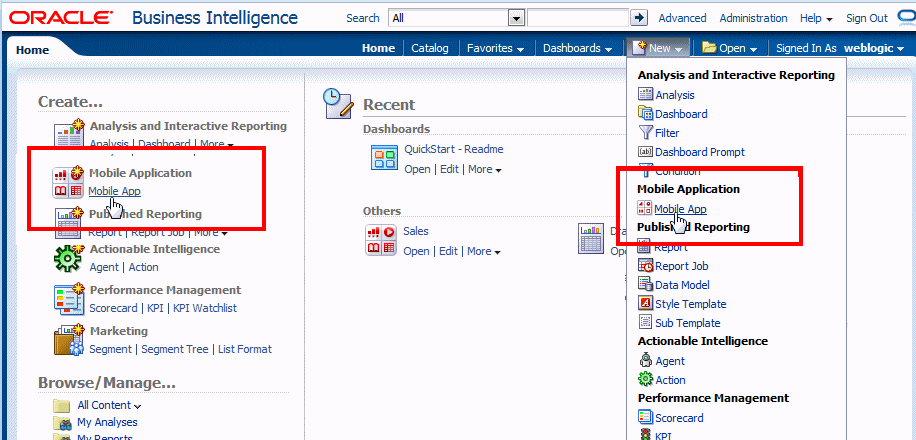The image size is (916, 440).
Task: Click the Advanced search link
Action: 682,18
